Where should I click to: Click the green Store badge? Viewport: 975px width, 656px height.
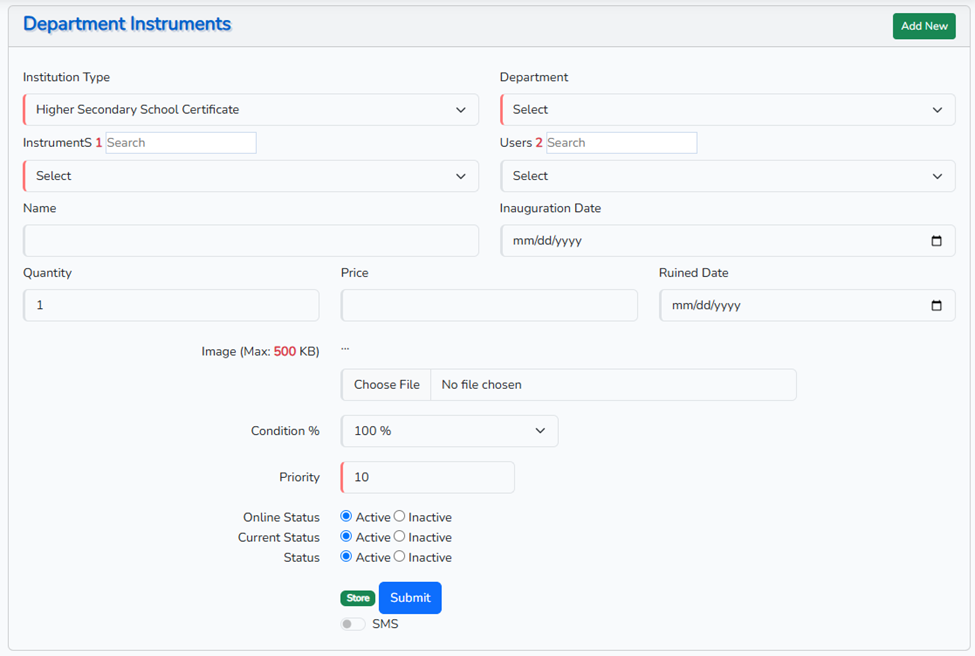358,598
